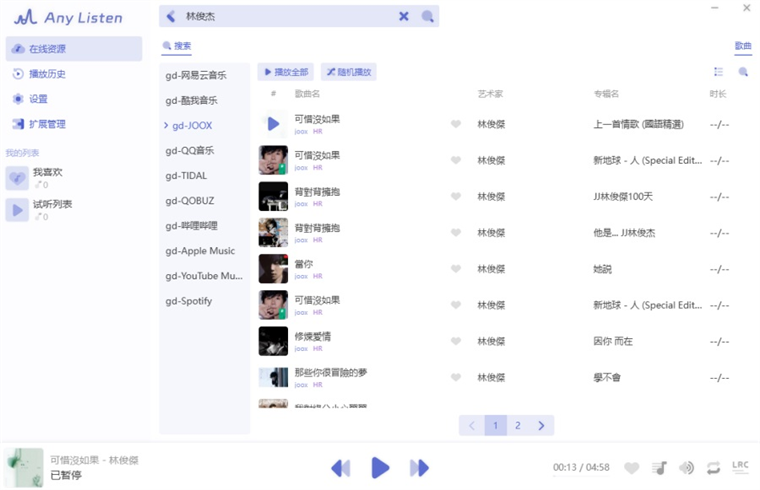Click 播放全部 play all button
Image resolution: width=760 pixels, height=490 pixels.
coord(285,72)
